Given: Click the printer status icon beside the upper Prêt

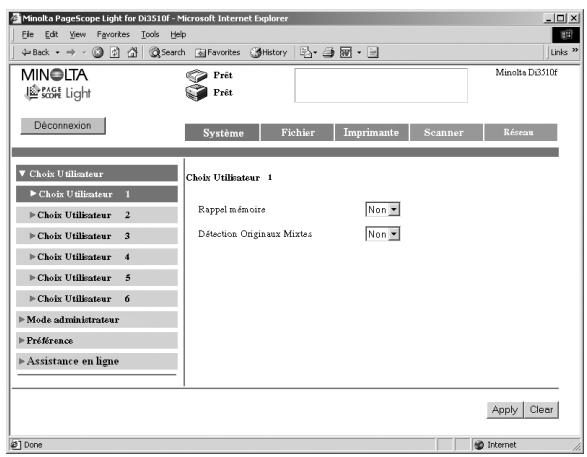Looking at the screenshot, I should [196, 76].
